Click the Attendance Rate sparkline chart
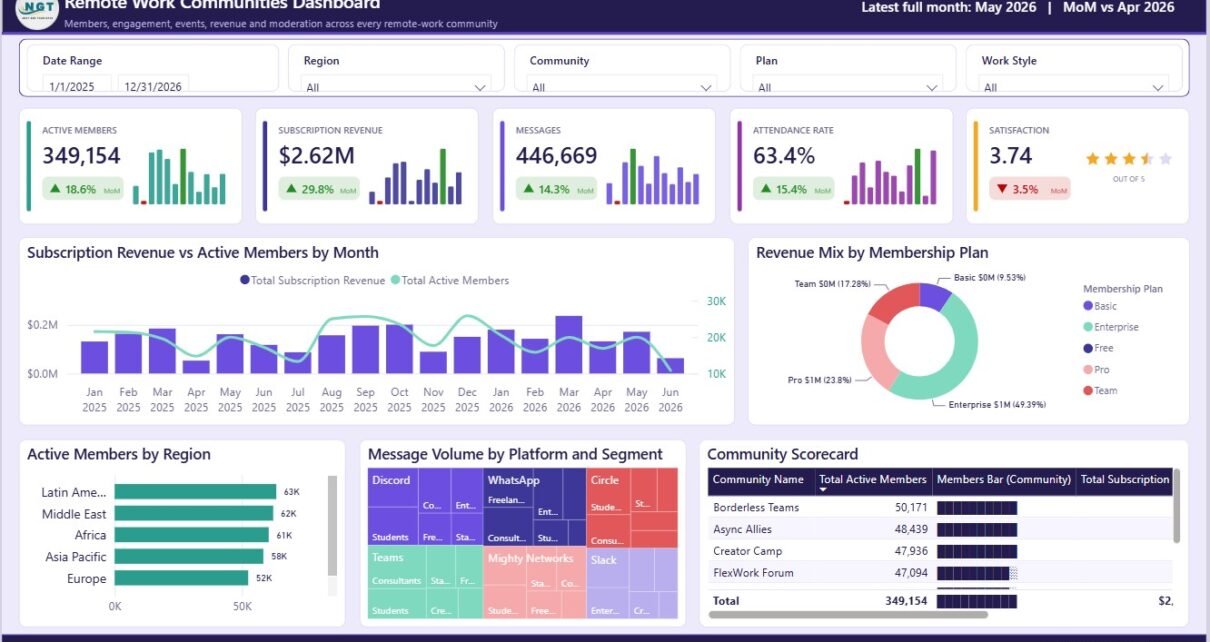This screenshot has width=1210, height=642. [891, 177]
